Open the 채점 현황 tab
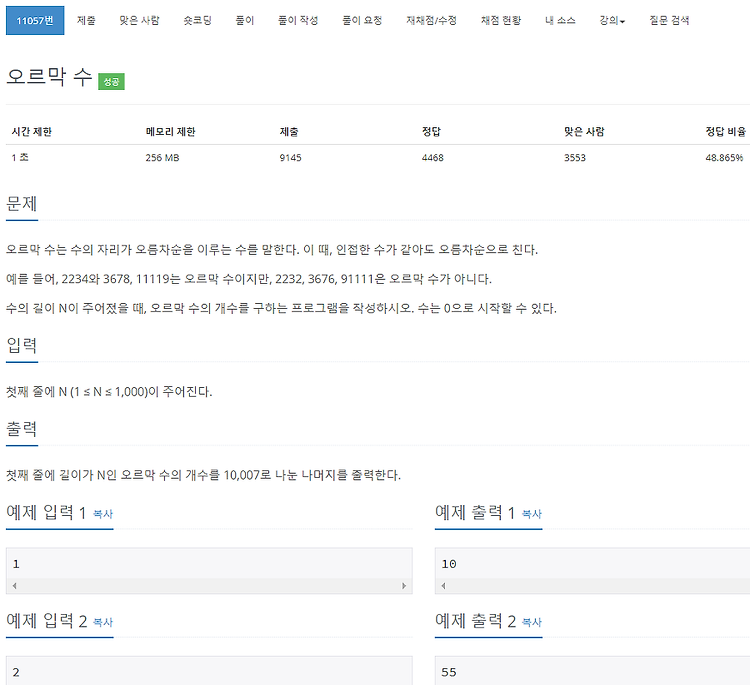Screen dimensions: 750x685 tap(501, 21)
